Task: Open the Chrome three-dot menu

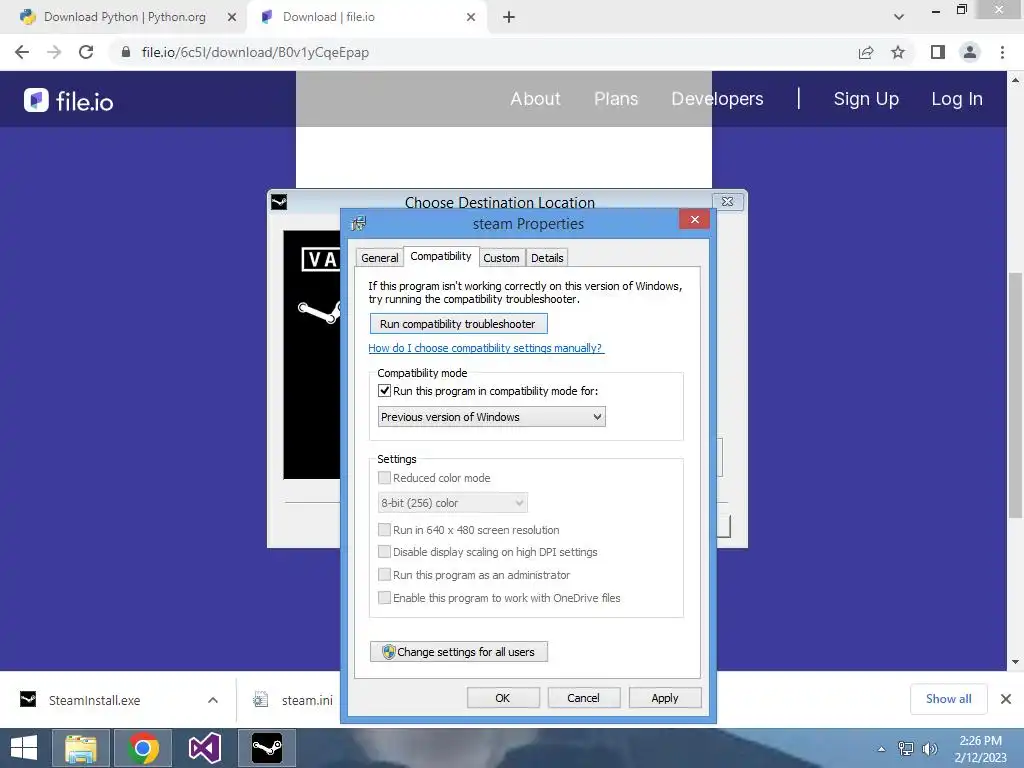Action: click(x=1002, y=52)
